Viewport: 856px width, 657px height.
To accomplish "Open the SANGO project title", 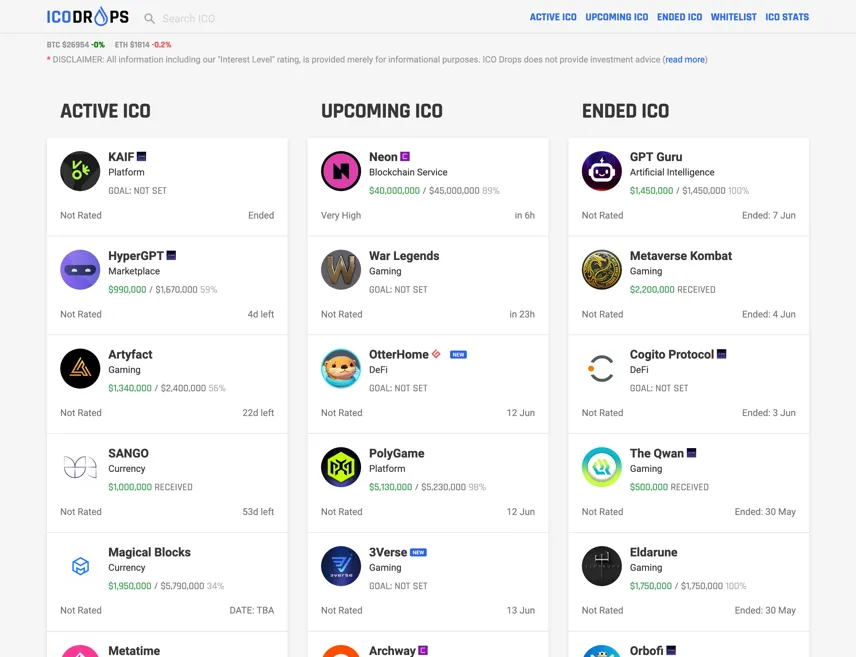I will pos(128,453).
